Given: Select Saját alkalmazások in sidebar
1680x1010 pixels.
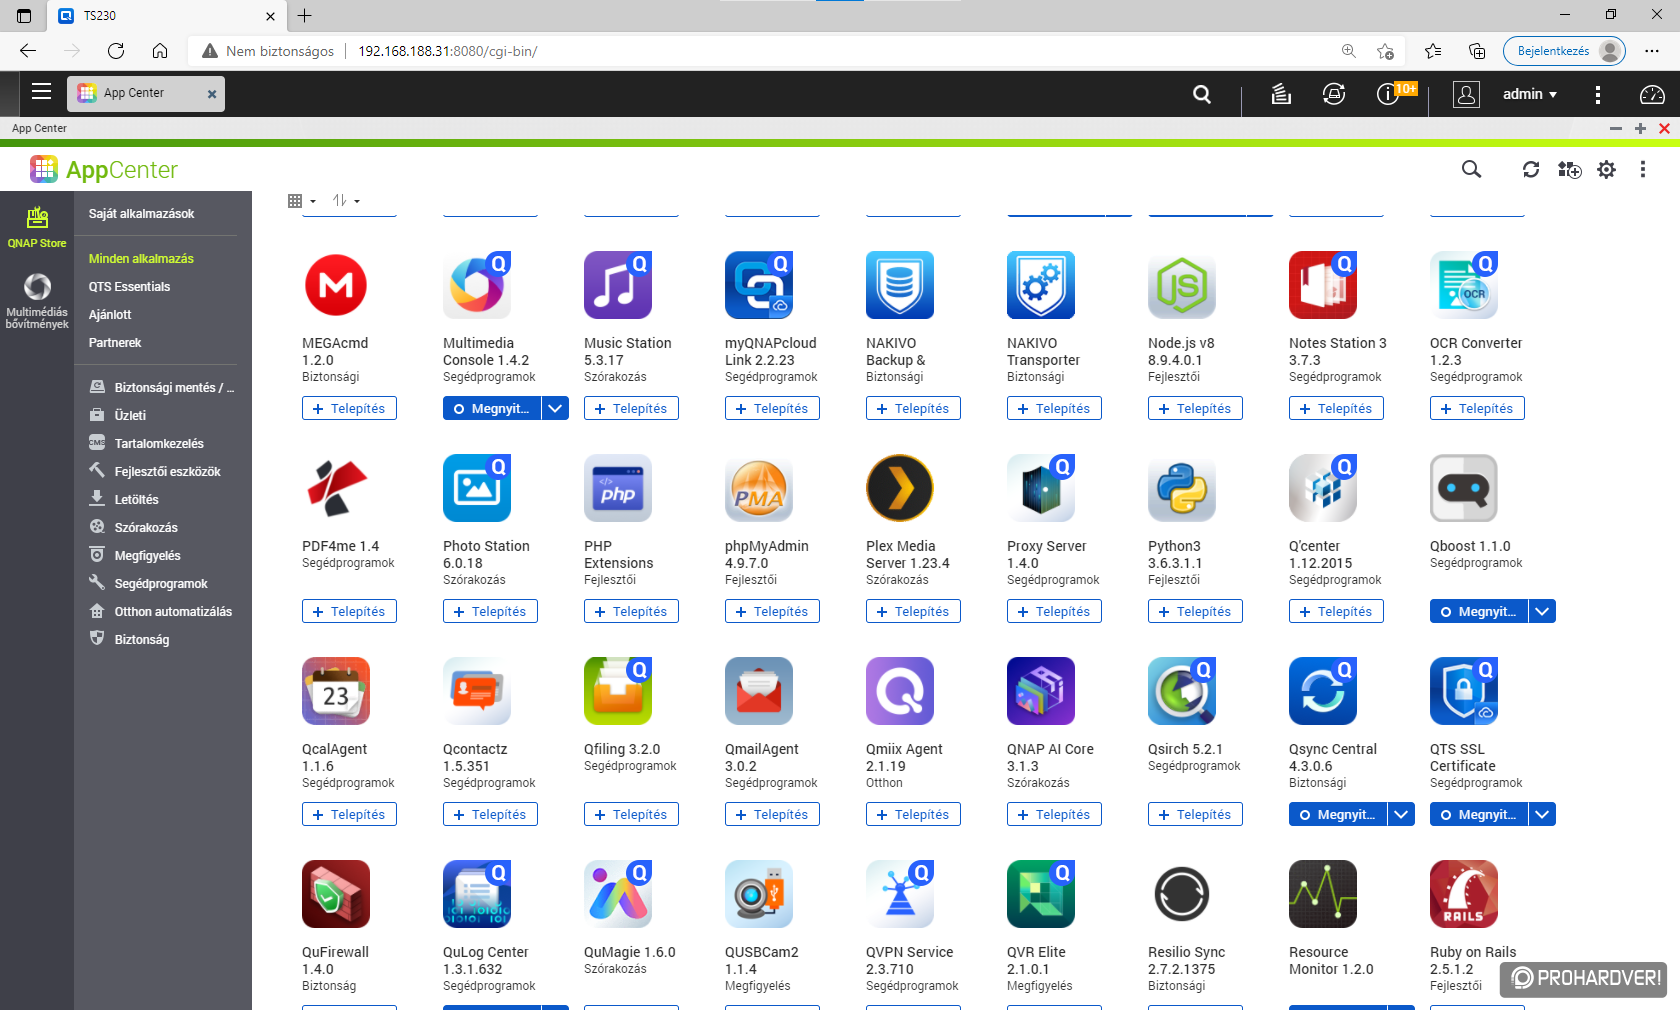Looking at the screenshot, I should (141, 214).
